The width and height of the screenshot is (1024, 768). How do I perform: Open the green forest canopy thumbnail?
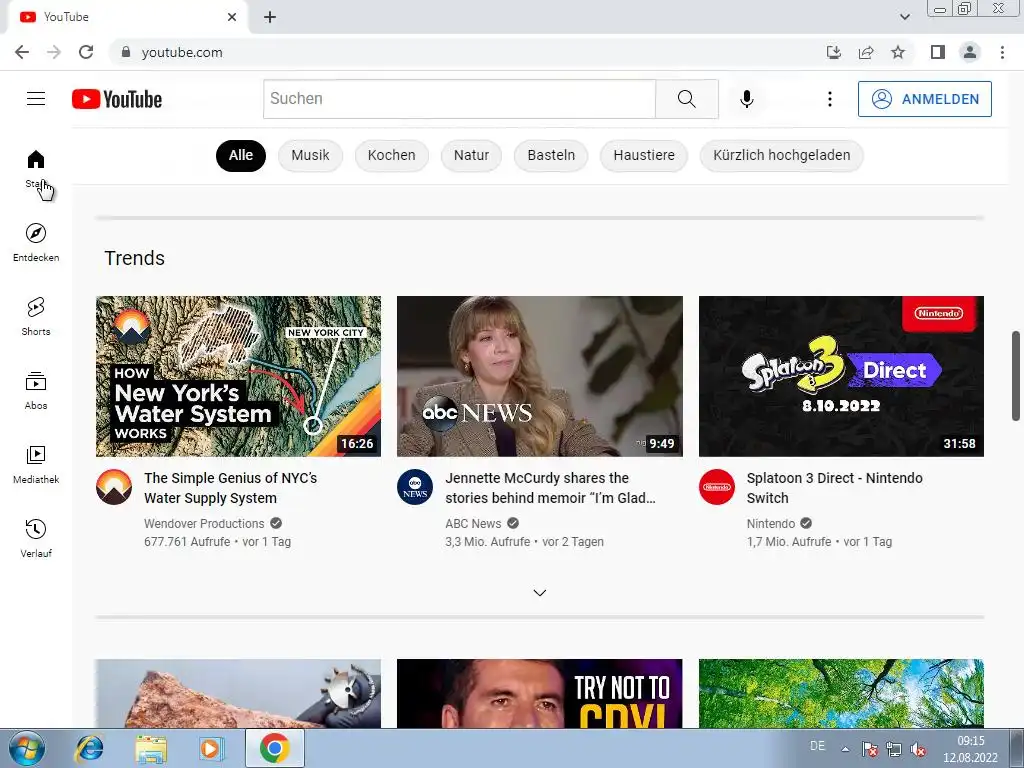841,694
